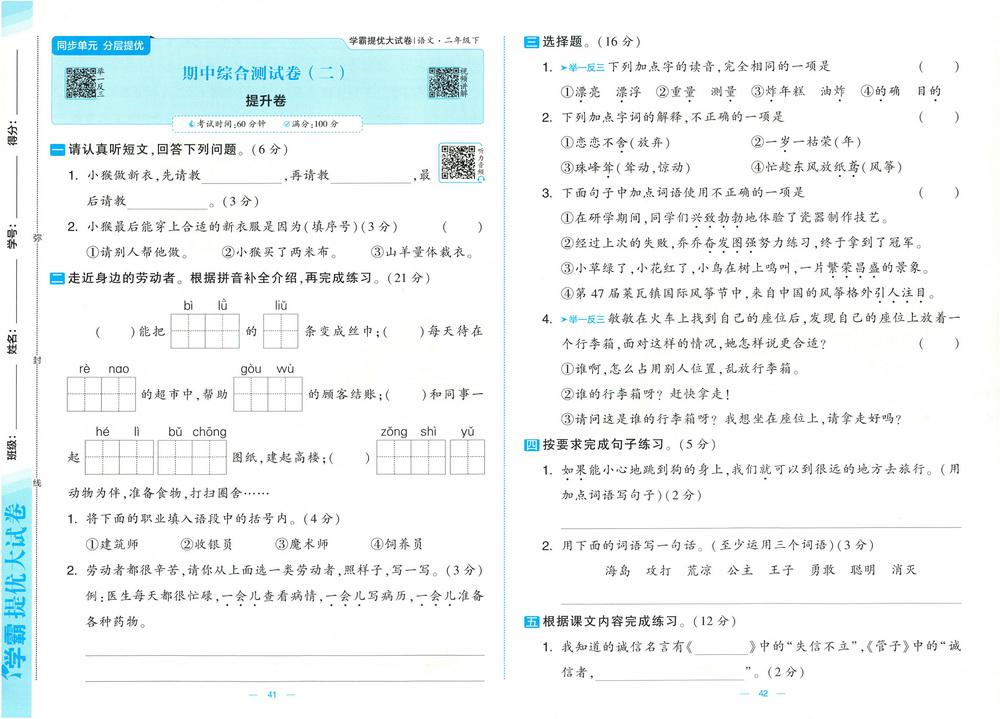Click the single writing box under pinyin yǔ

coord(467,457)
